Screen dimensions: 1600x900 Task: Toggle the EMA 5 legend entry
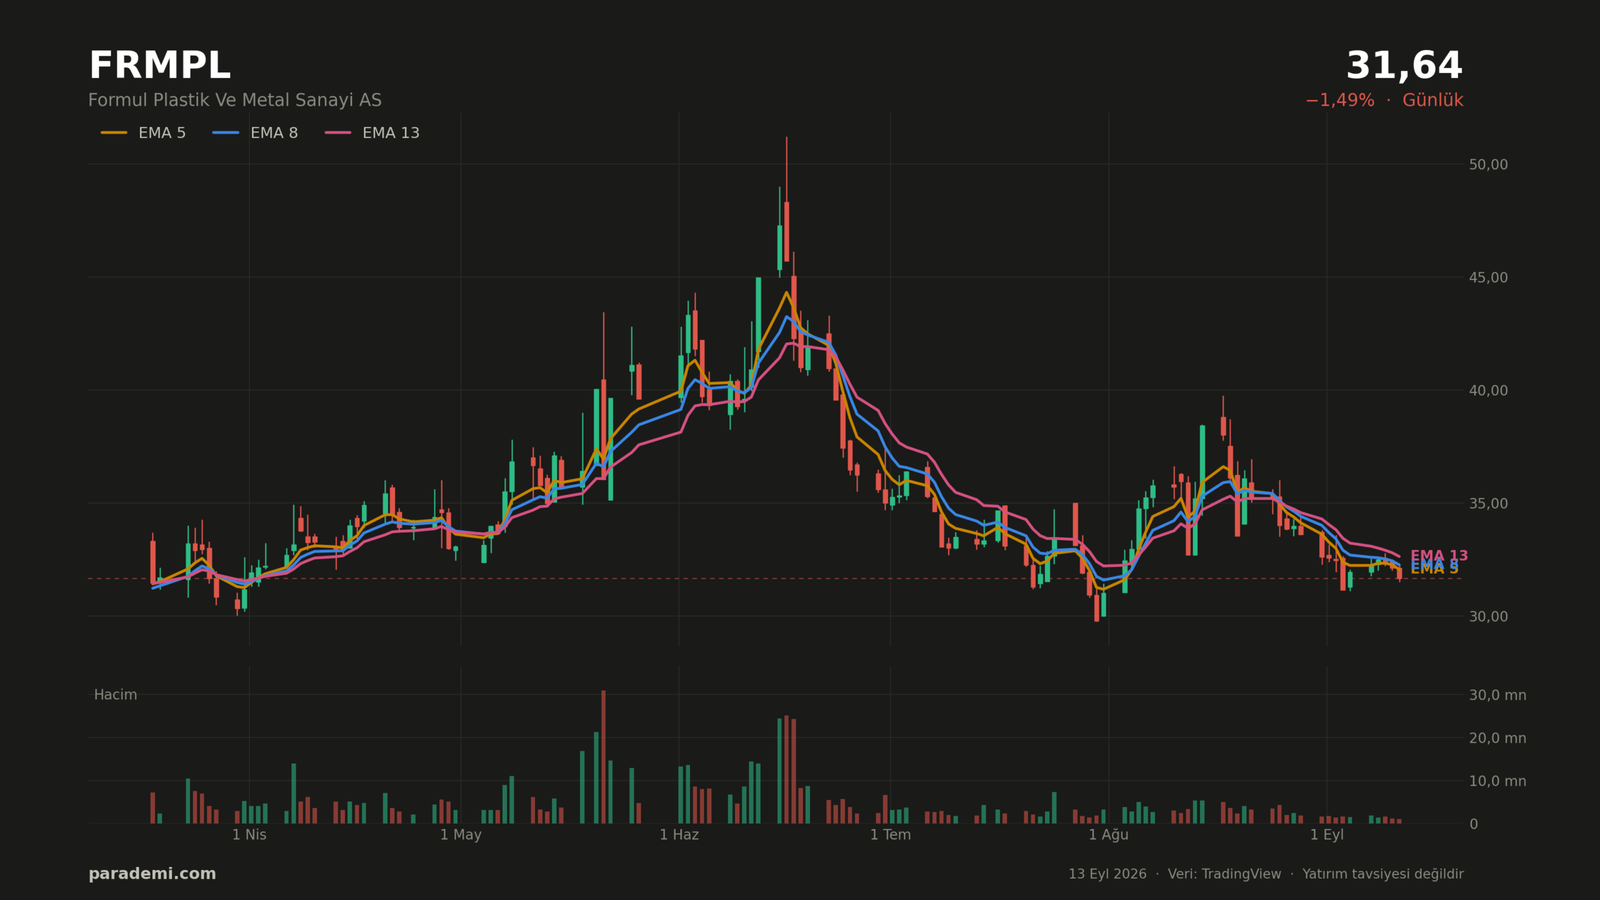[x=143, y=133]
